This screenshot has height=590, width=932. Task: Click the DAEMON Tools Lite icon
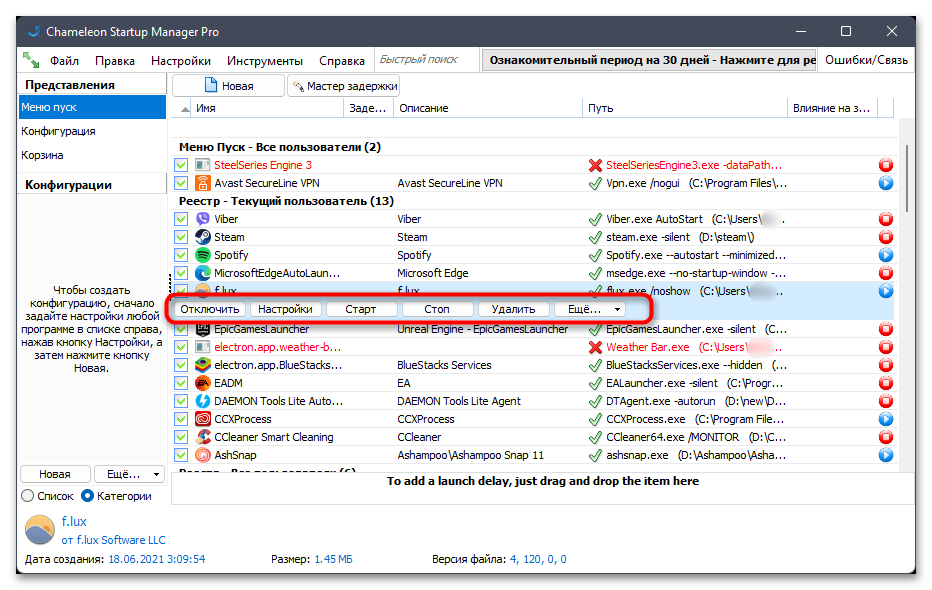(203, 401)
